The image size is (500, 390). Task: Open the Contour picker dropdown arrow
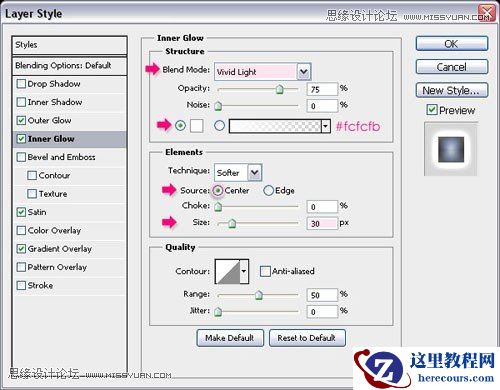[x=244, y=271]
